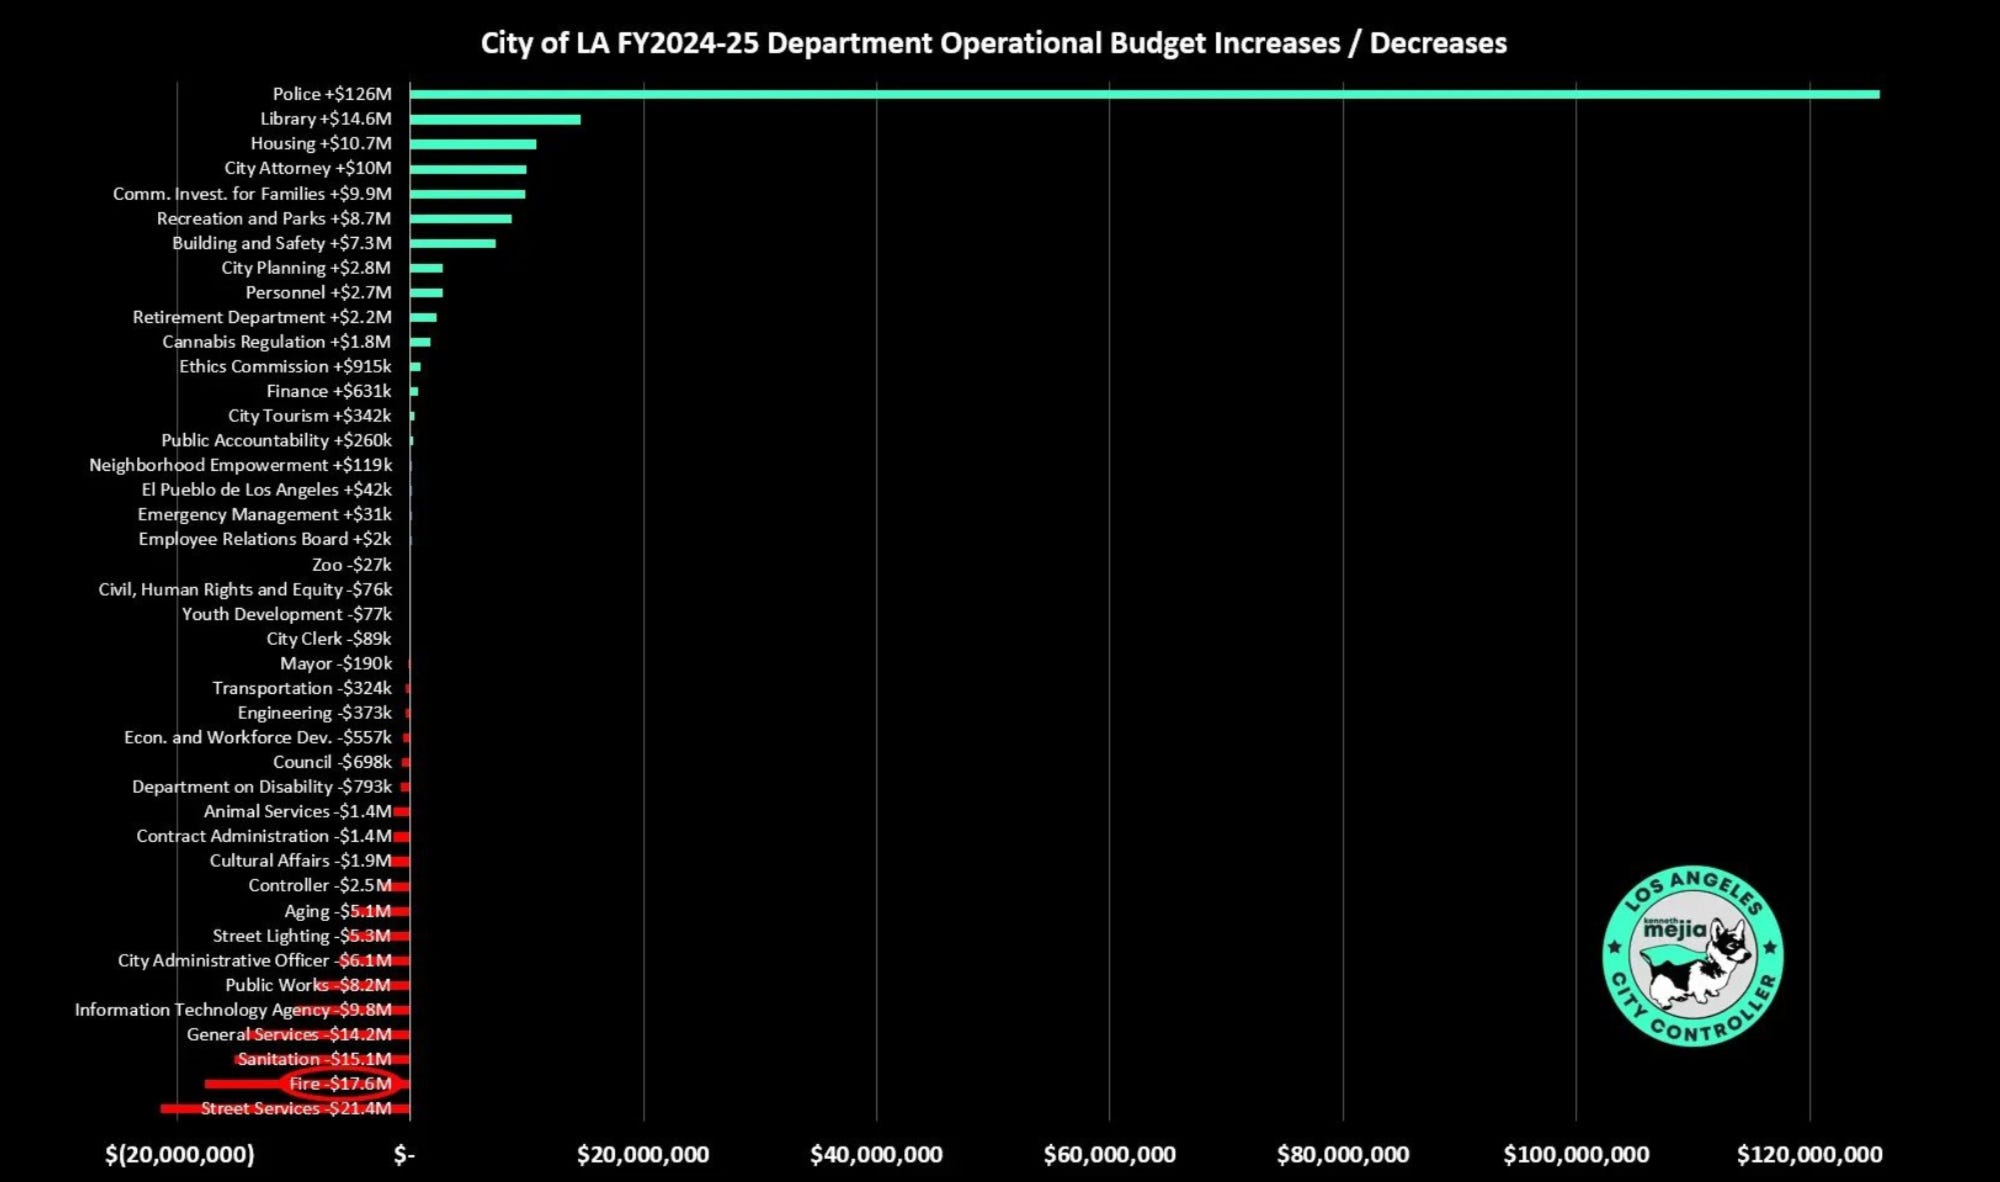Click the Ethics Commission +$915k label
Viewport: 2000px width, 1182px height.
(285, 366)
